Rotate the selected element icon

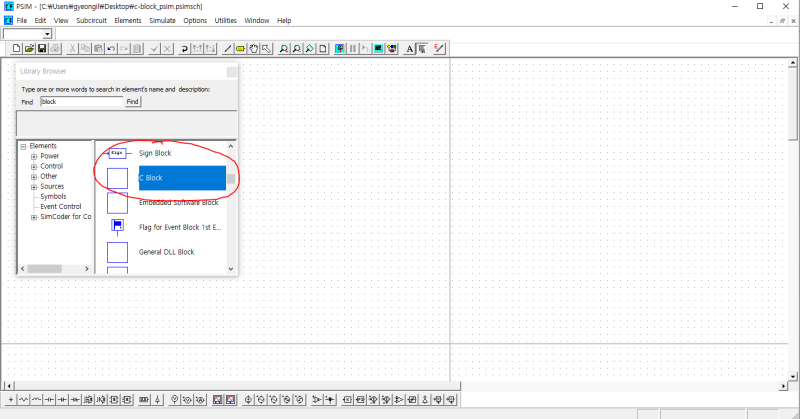184,49
